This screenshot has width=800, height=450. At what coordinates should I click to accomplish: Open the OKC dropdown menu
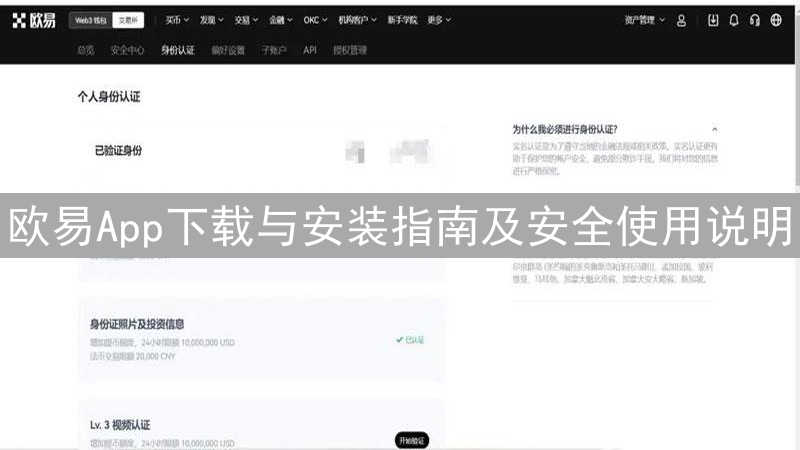[315, 20]
